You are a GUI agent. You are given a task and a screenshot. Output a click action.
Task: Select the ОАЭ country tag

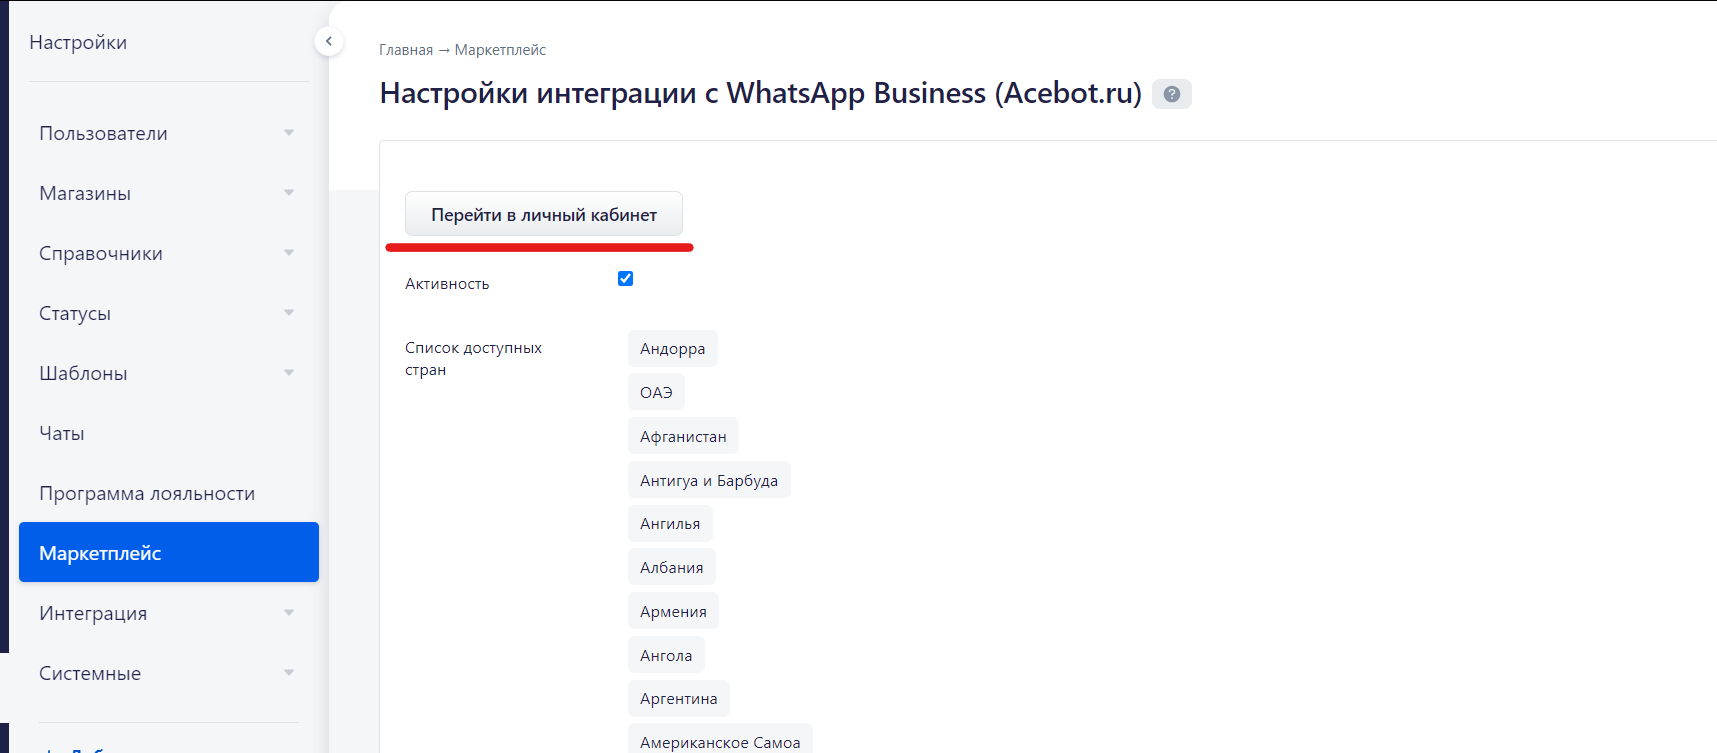(x=656, y=392)
